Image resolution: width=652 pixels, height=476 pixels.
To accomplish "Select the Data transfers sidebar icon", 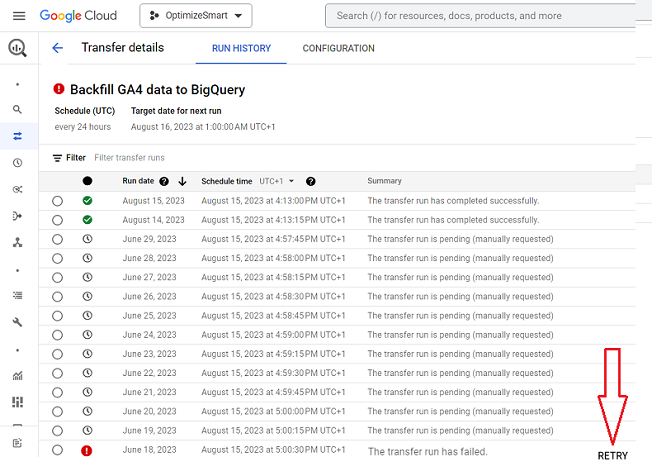I will (x=17, y=136).
